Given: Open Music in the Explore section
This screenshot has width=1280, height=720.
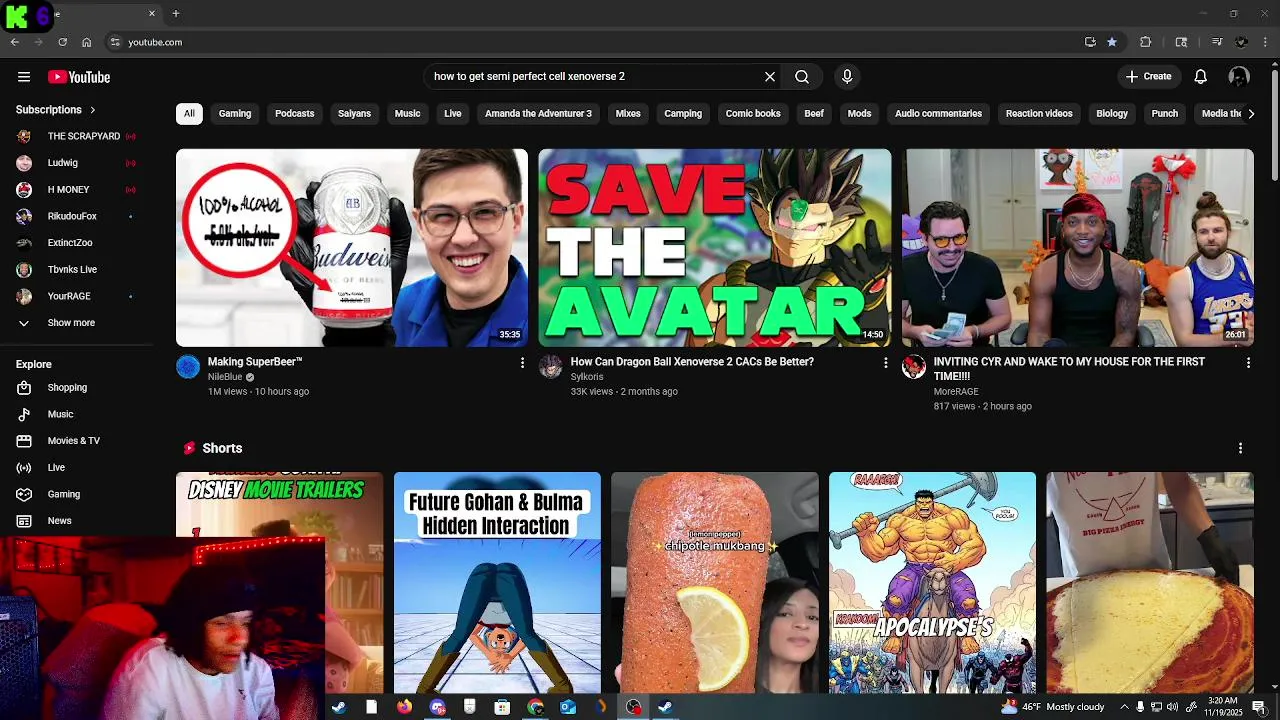Looking at the screenshot, I should pyautogui.click(x=60, y=414).
